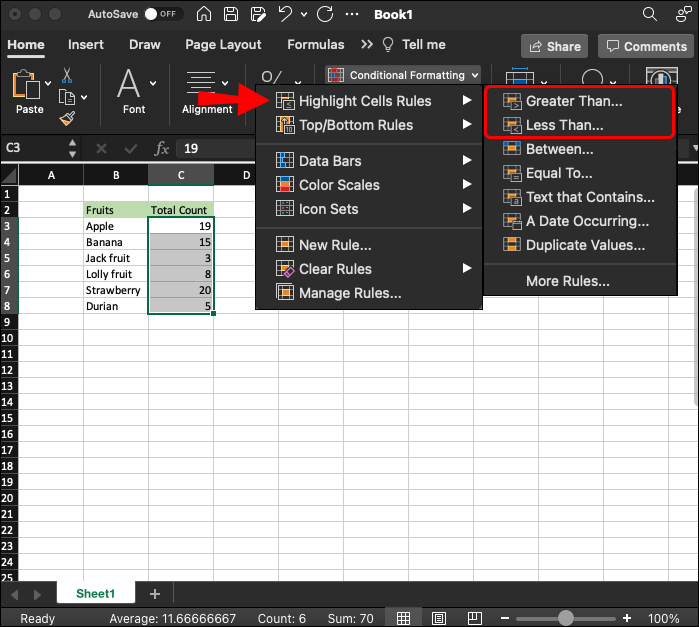
Task: Choose the Greater Than... rule
Action: (x=573, y=101)
